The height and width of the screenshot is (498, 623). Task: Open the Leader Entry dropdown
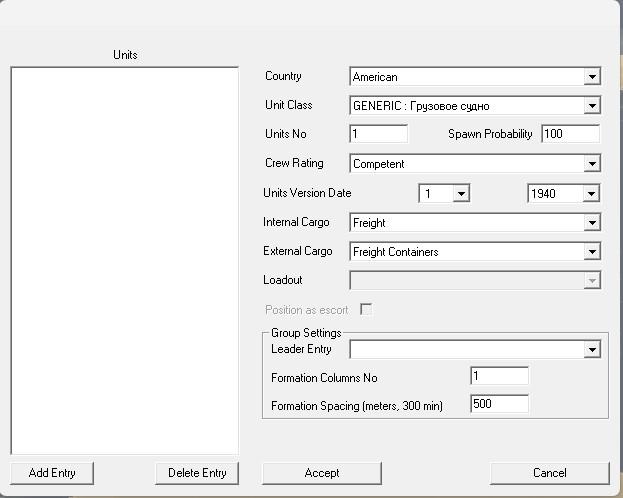[475, 349]
